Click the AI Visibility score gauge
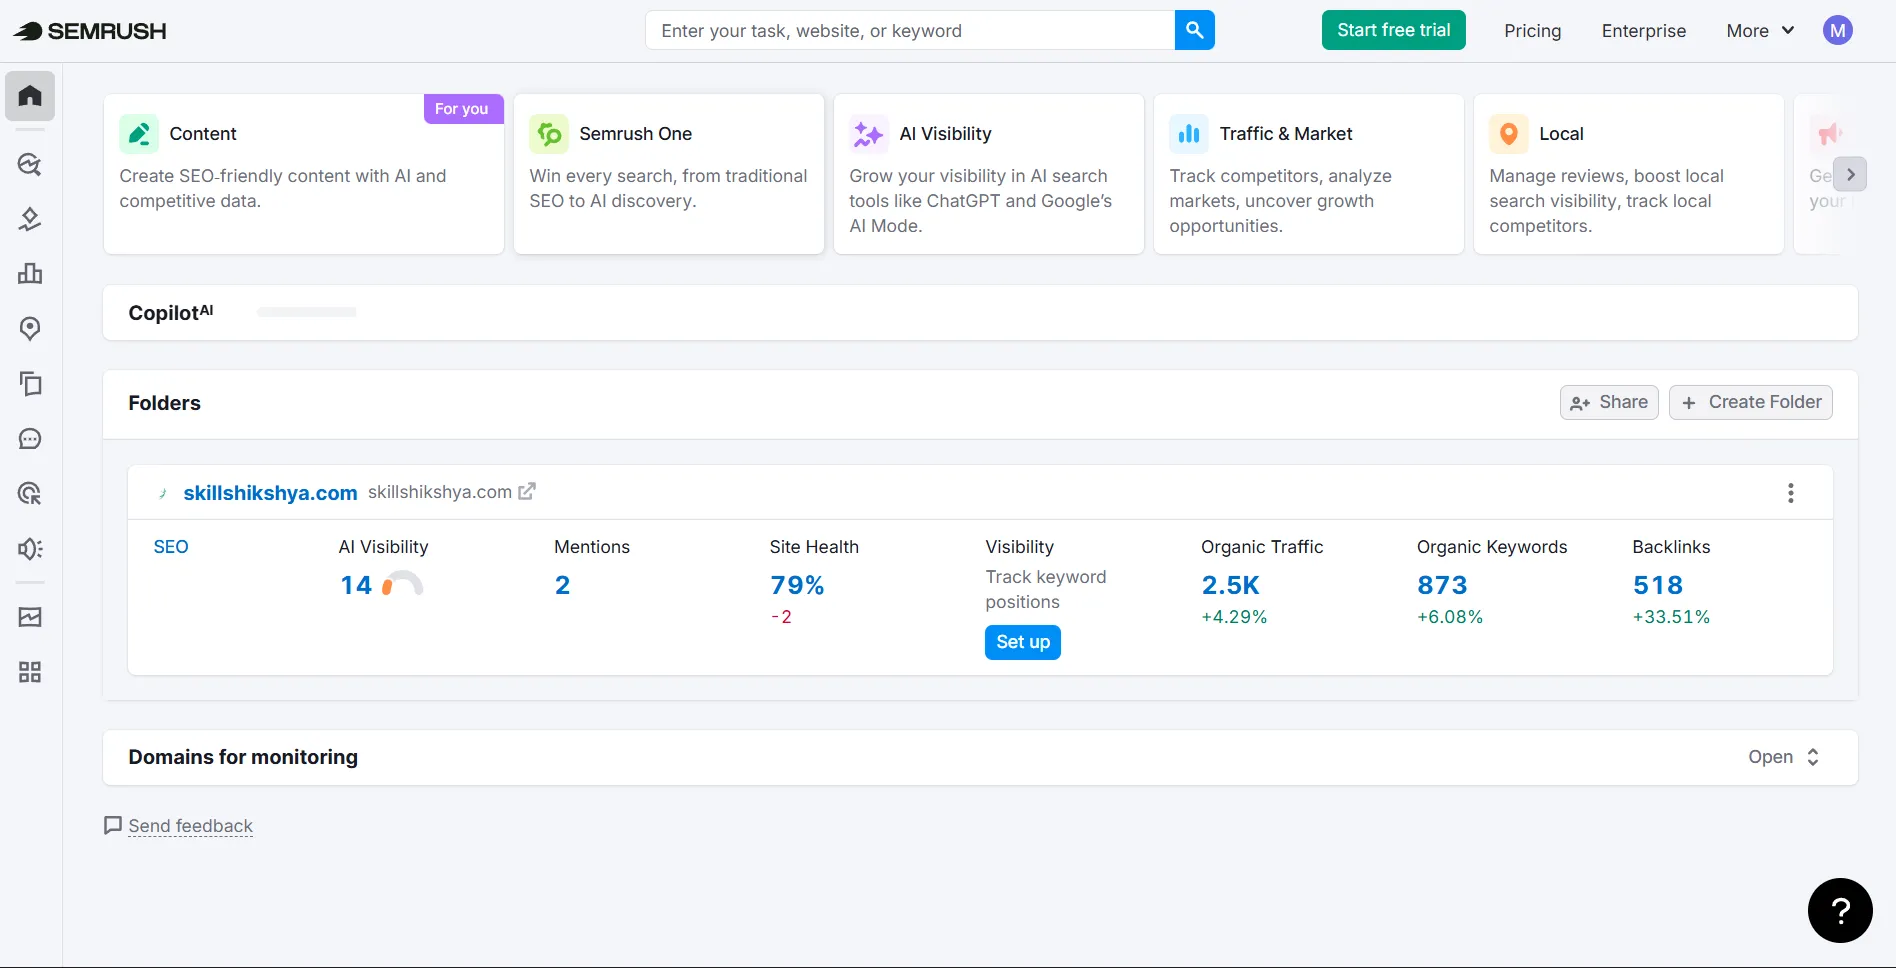Screen dimensions: 1896x968 [402, 584]
